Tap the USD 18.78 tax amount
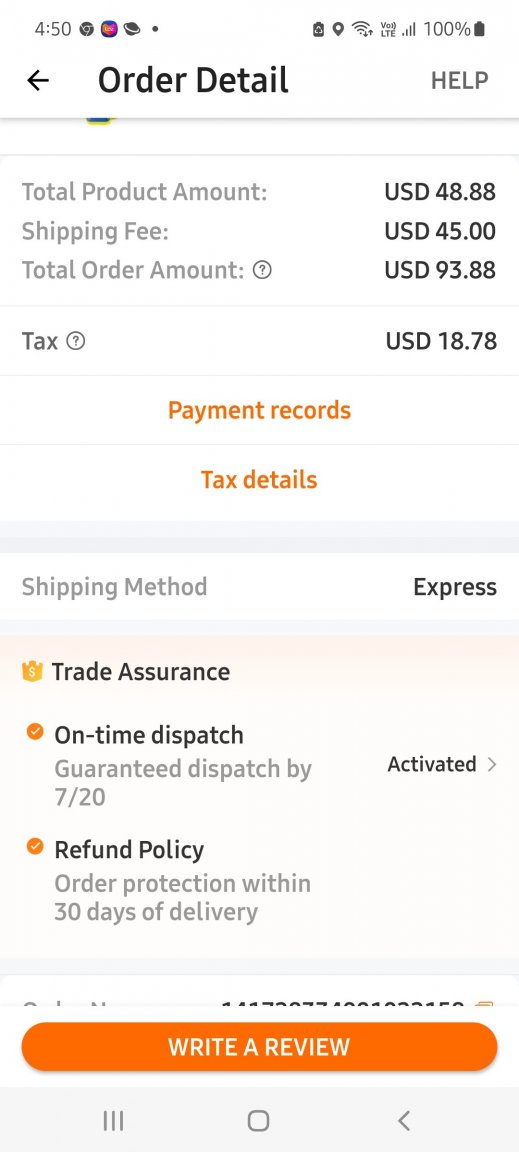519x1152 pixels. (441, 341)
